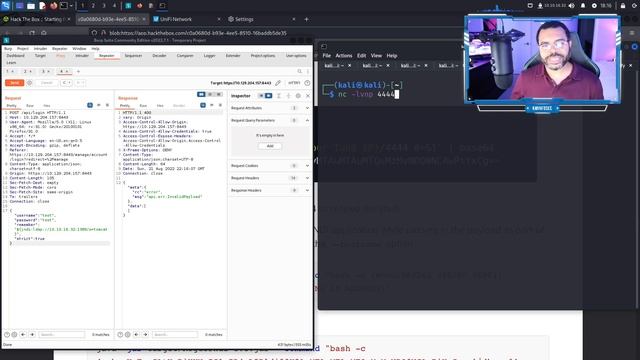Switch to the Sequencer tab in Burp

point(133,56)
